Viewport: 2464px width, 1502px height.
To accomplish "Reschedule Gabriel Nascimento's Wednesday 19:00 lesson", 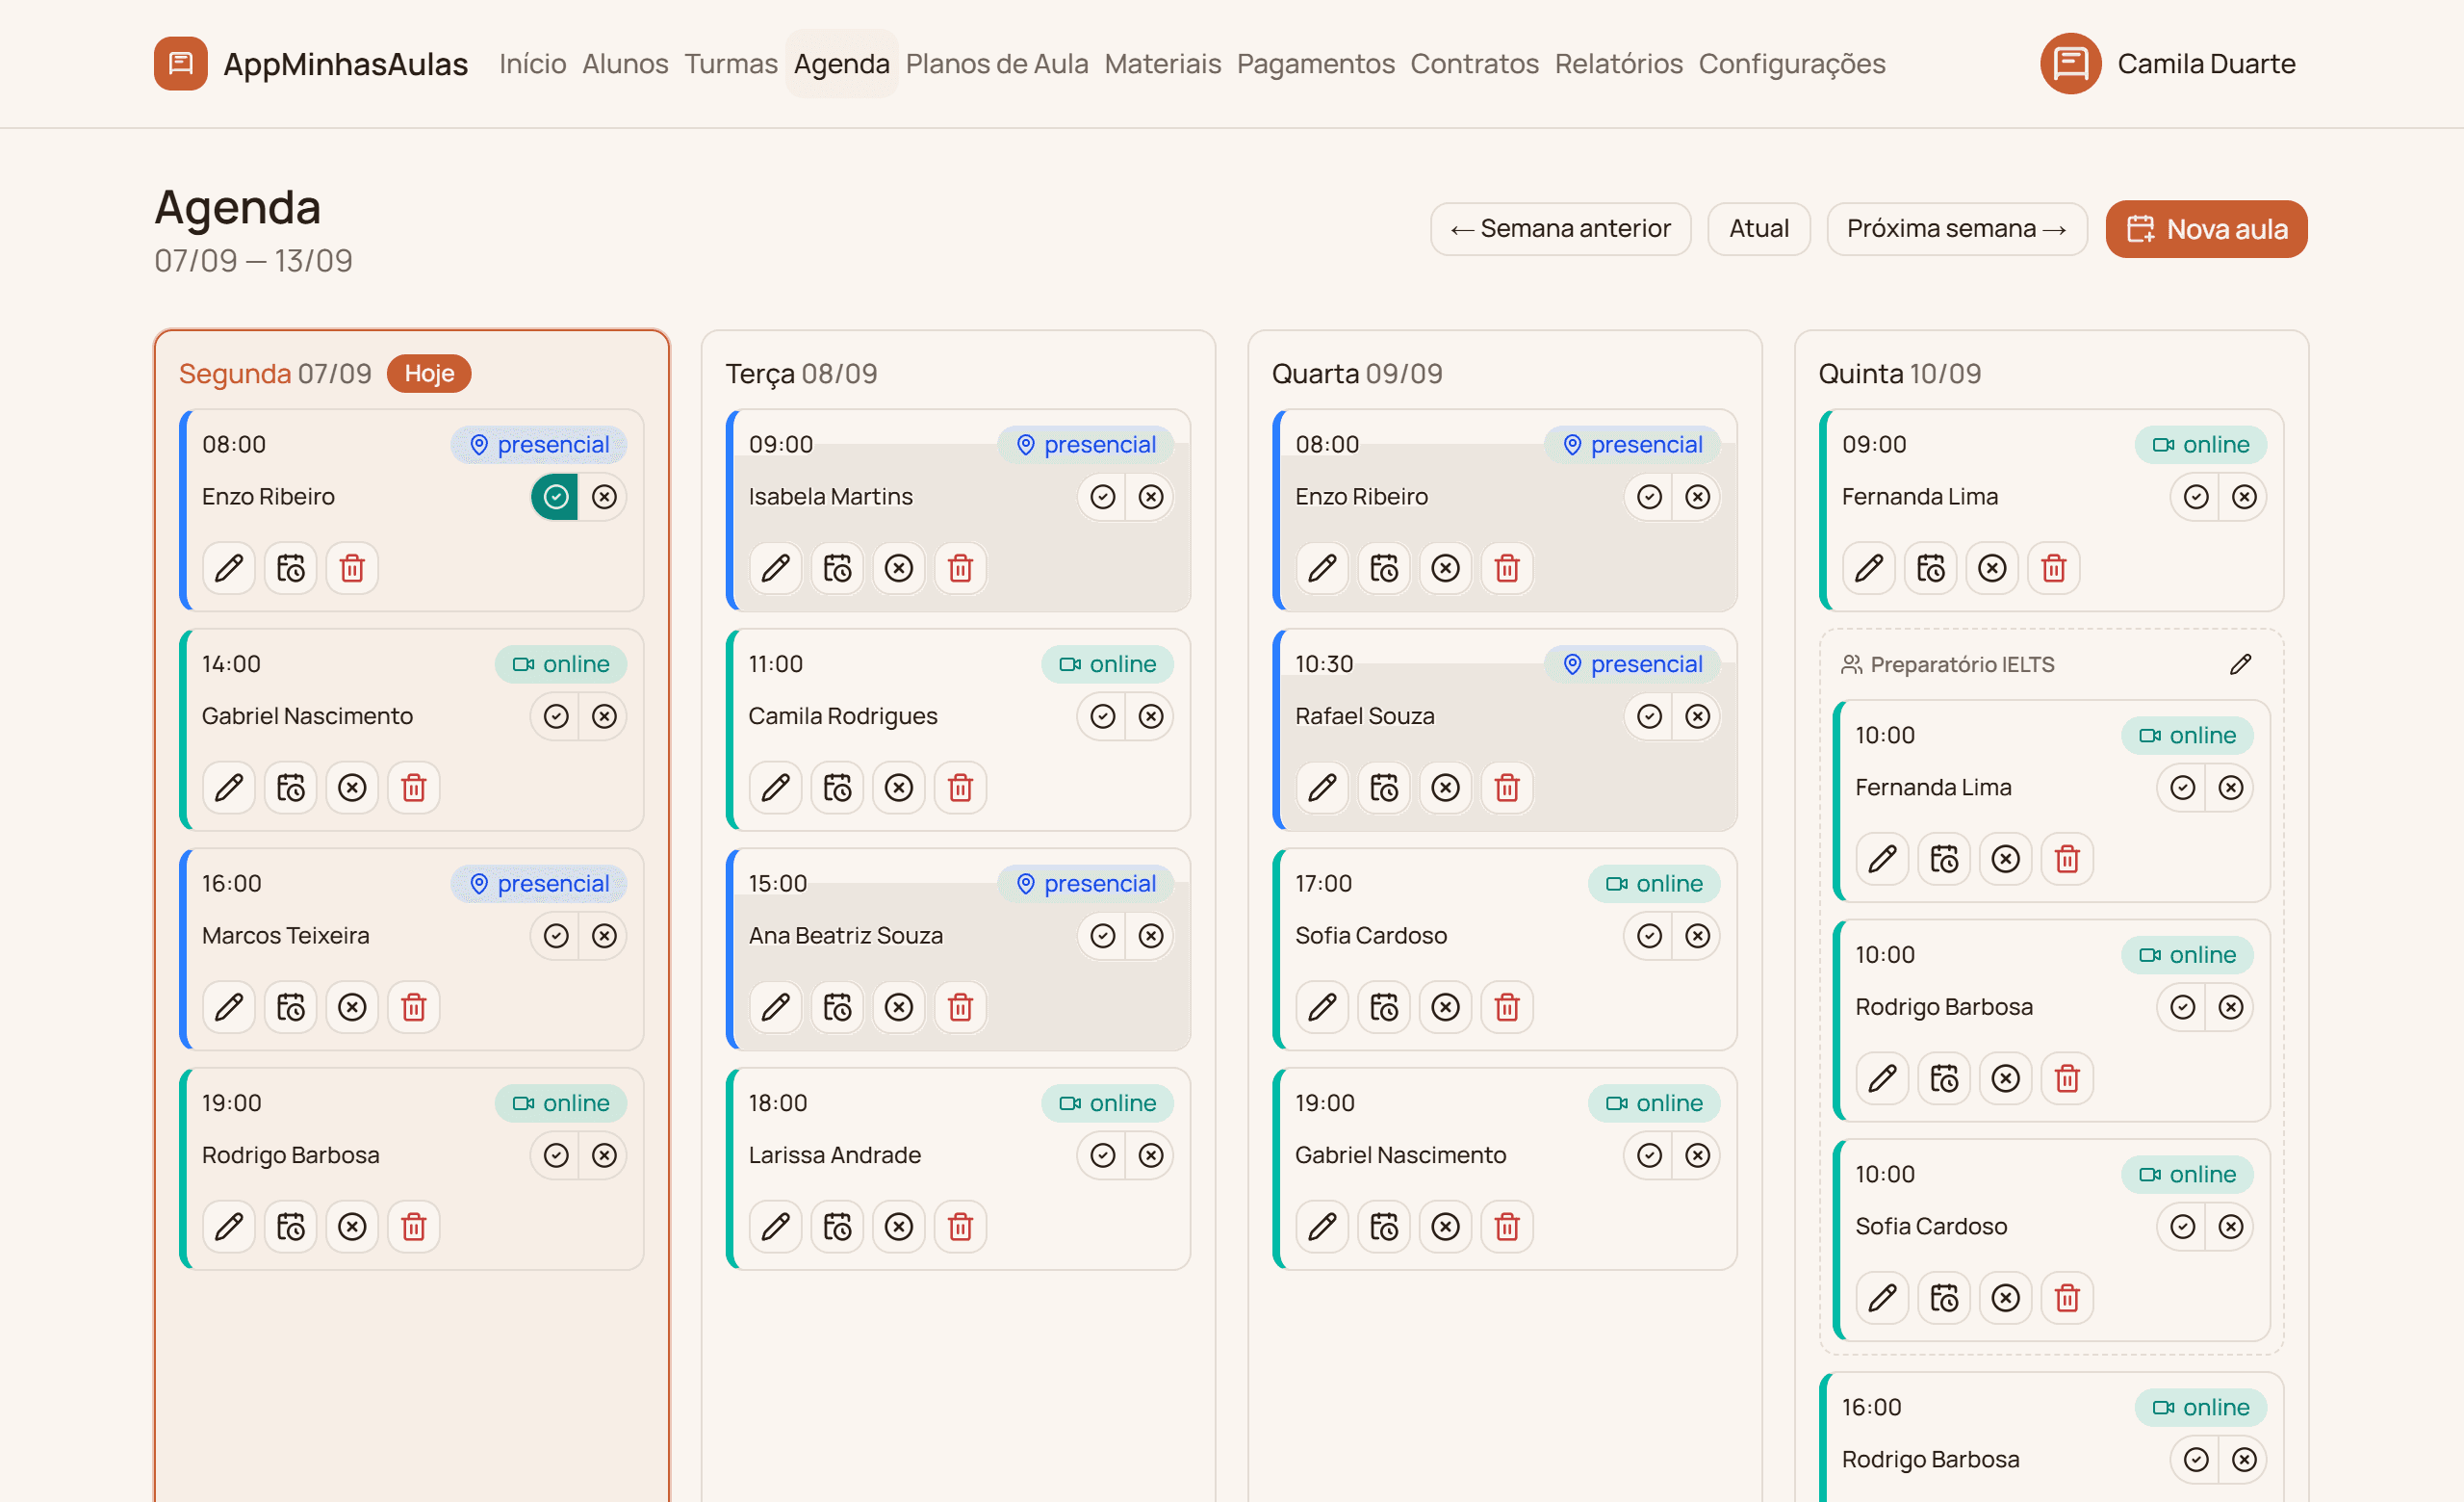I will pyautogui.click(x=1384, y=1227).
